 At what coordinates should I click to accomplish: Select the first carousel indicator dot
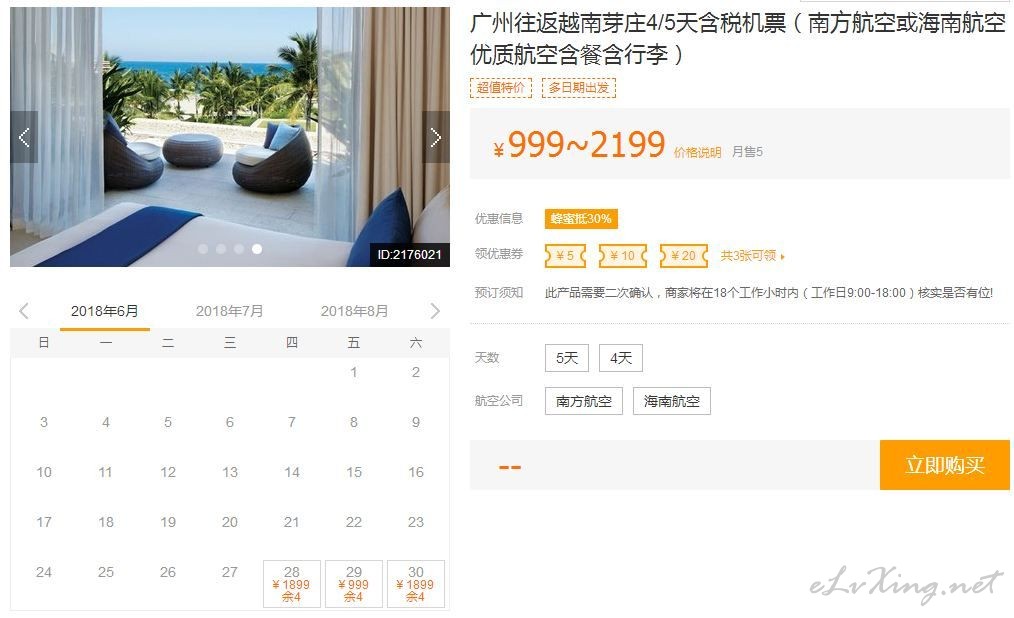point(203,249)
